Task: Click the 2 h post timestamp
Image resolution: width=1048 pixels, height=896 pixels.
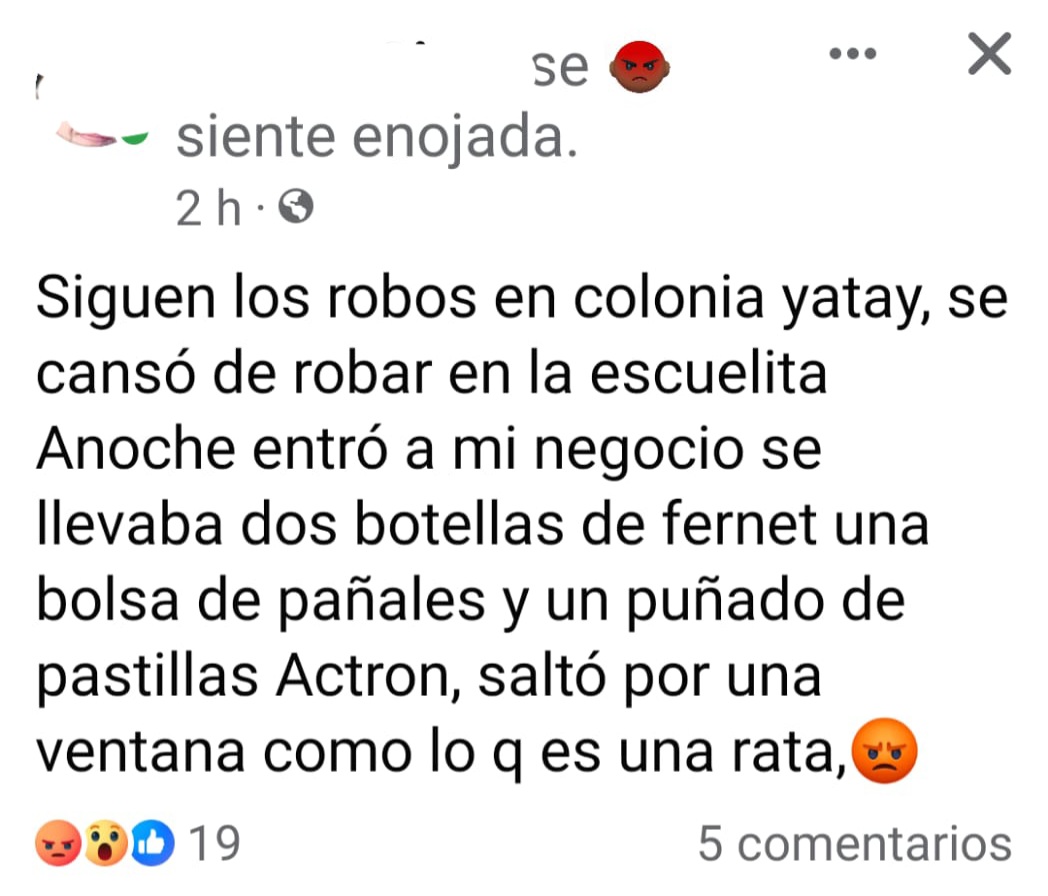Action: point(208,208)
